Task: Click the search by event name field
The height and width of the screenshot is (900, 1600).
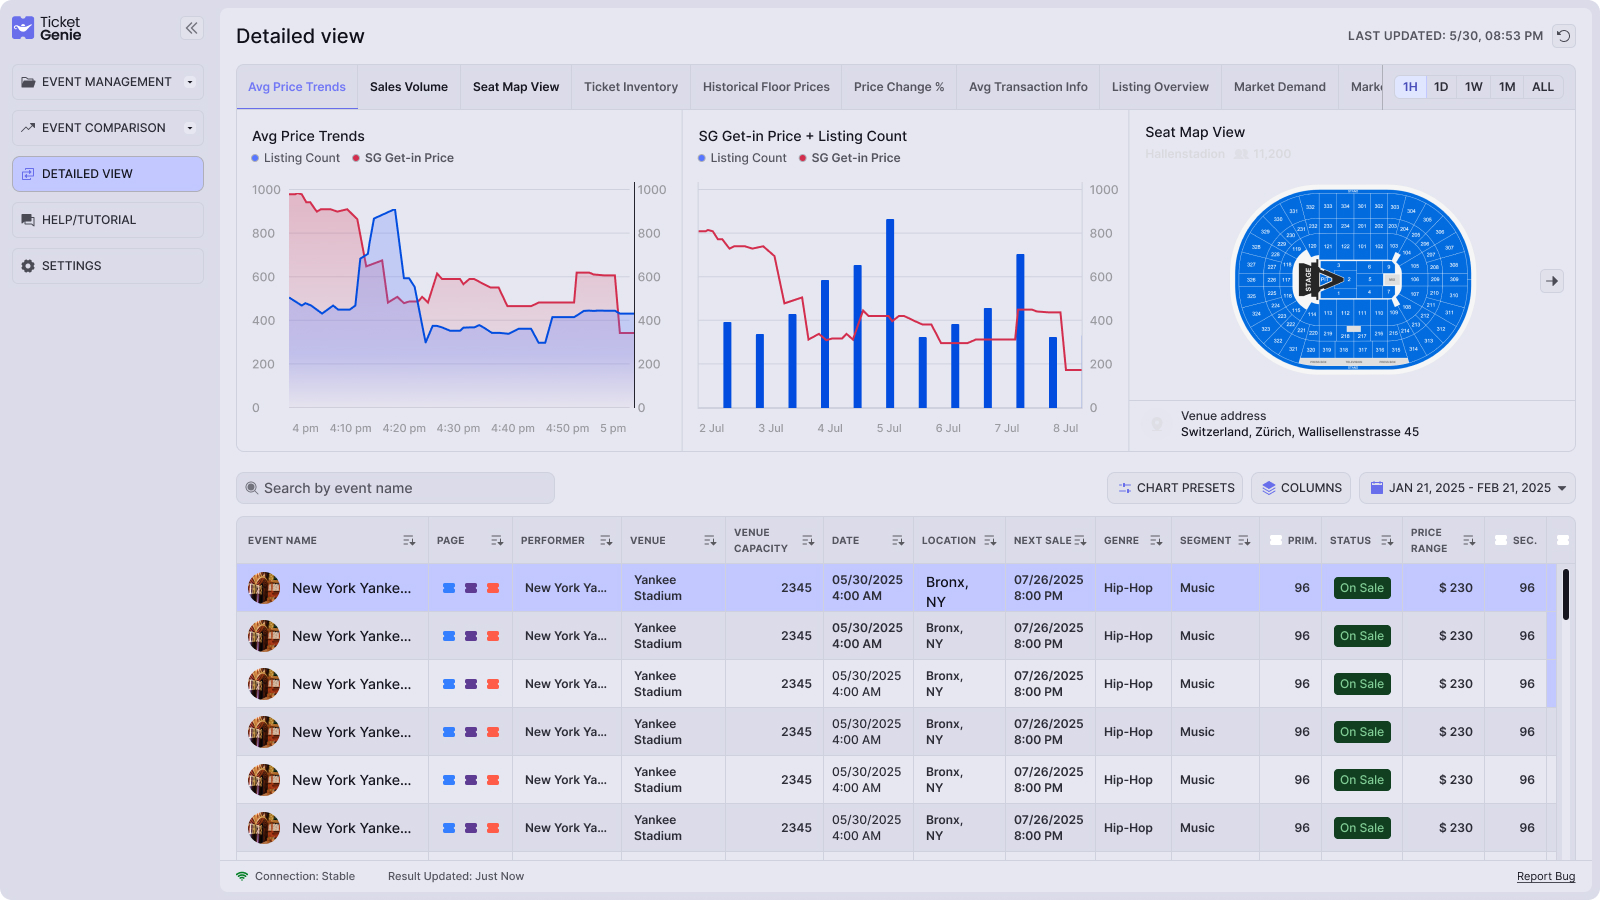Action: (x=395, y=487)
